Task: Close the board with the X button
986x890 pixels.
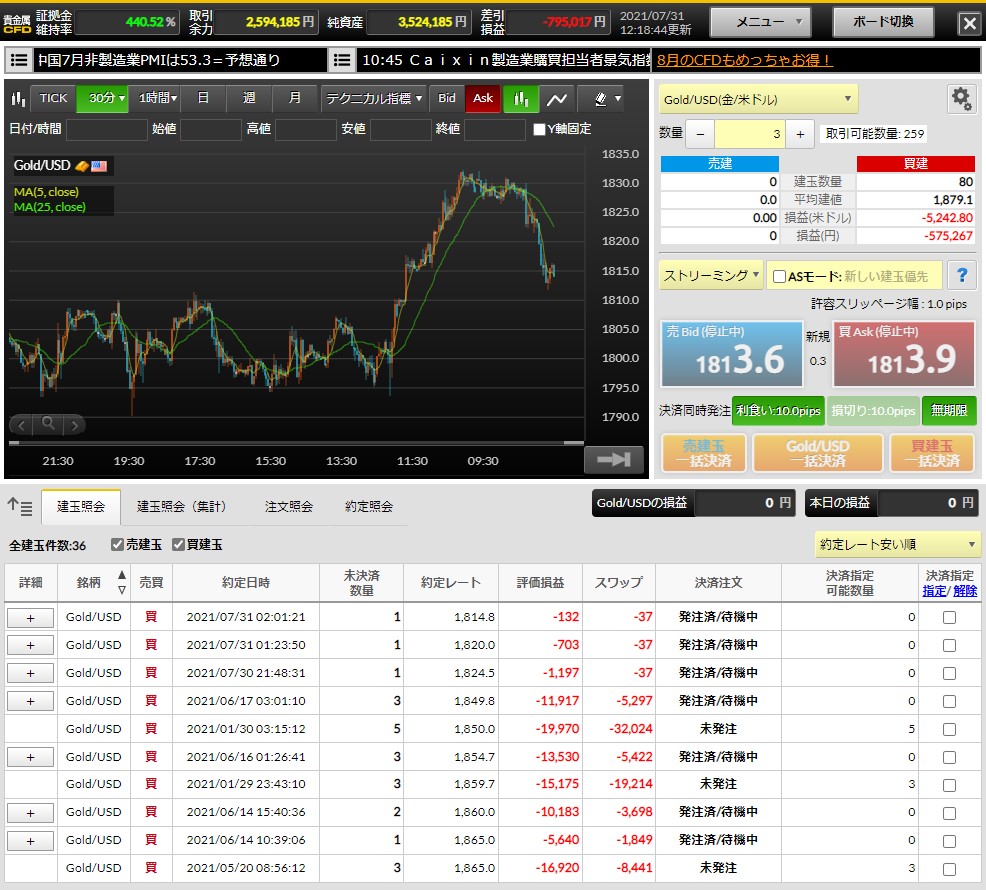Action: tap(970, 24)
